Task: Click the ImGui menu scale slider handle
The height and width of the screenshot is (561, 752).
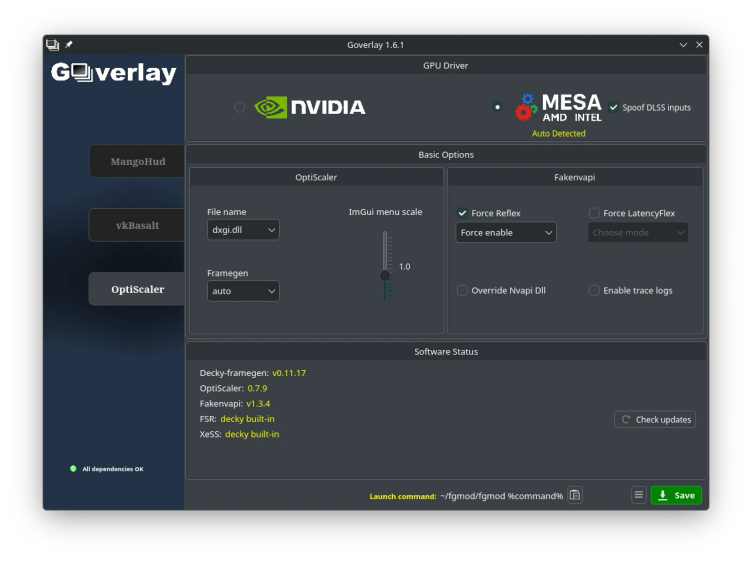Action: [x=385, y=275]
